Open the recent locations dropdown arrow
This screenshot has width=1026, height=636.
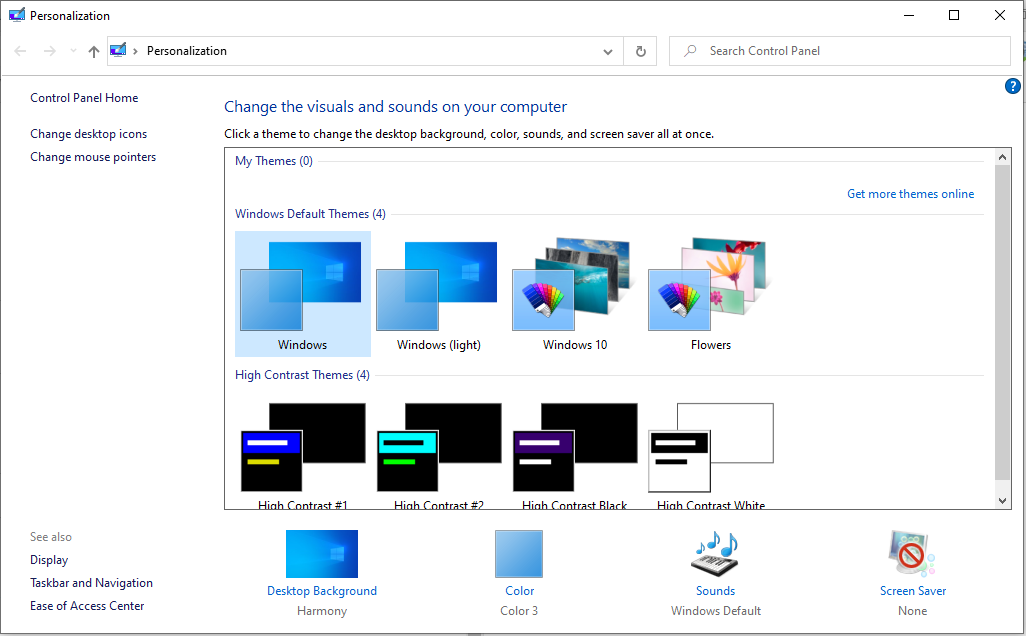pyautogui.click(x=73, y=51)
